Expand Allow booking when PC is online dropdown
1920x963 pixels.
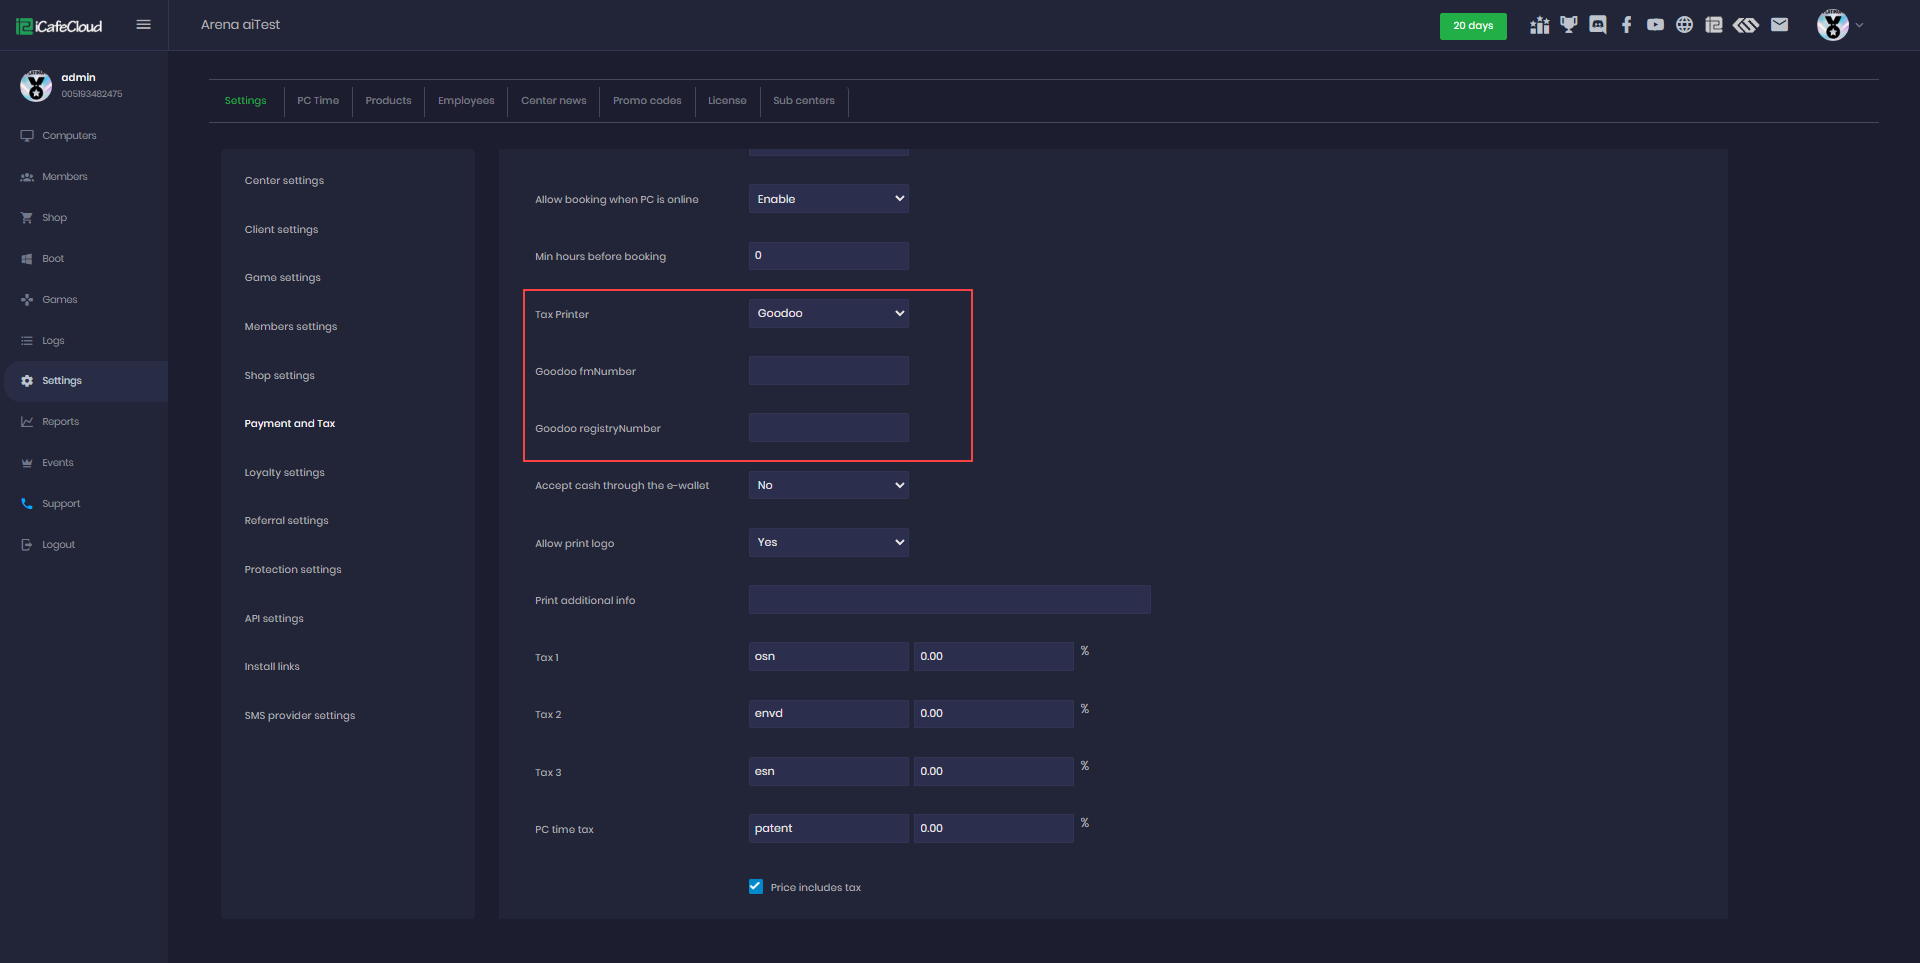(828, 200)
